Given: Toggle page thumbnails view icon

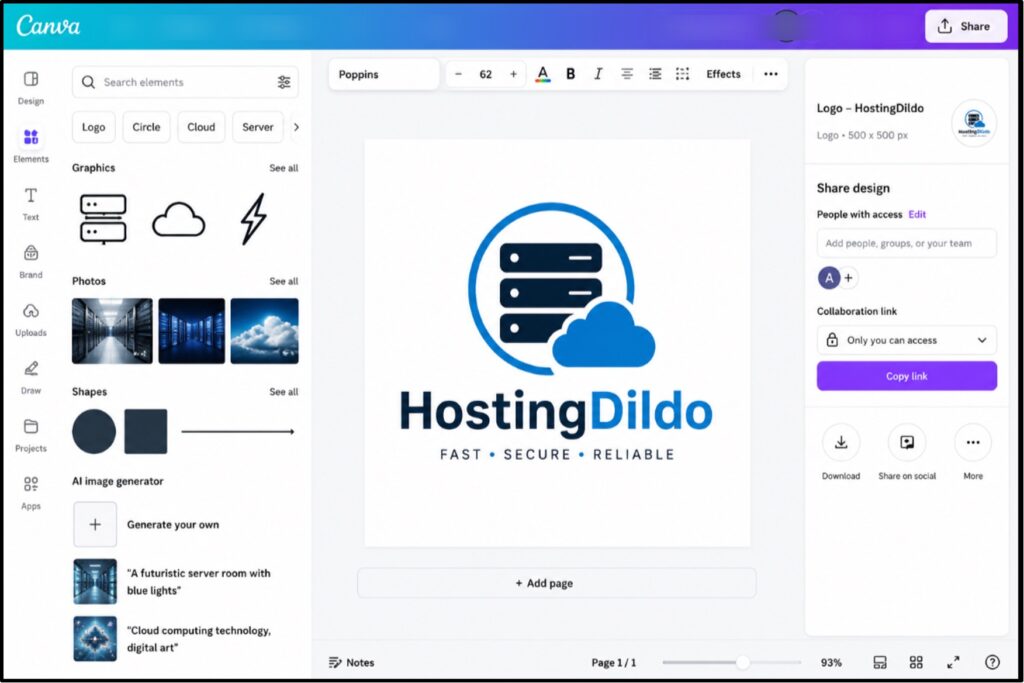Looking at the screenshot, I should click(880, 663).
